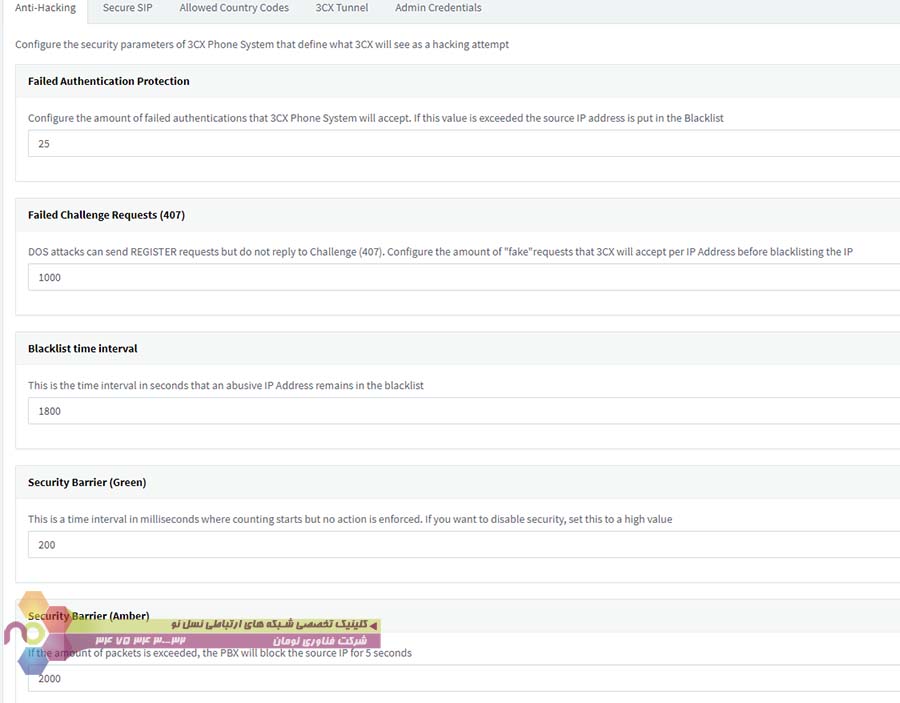Click the blacklist time interval field showing 1800
This screenshot has width=900, height=703.
pyautogui.click(x=464, y=411)
